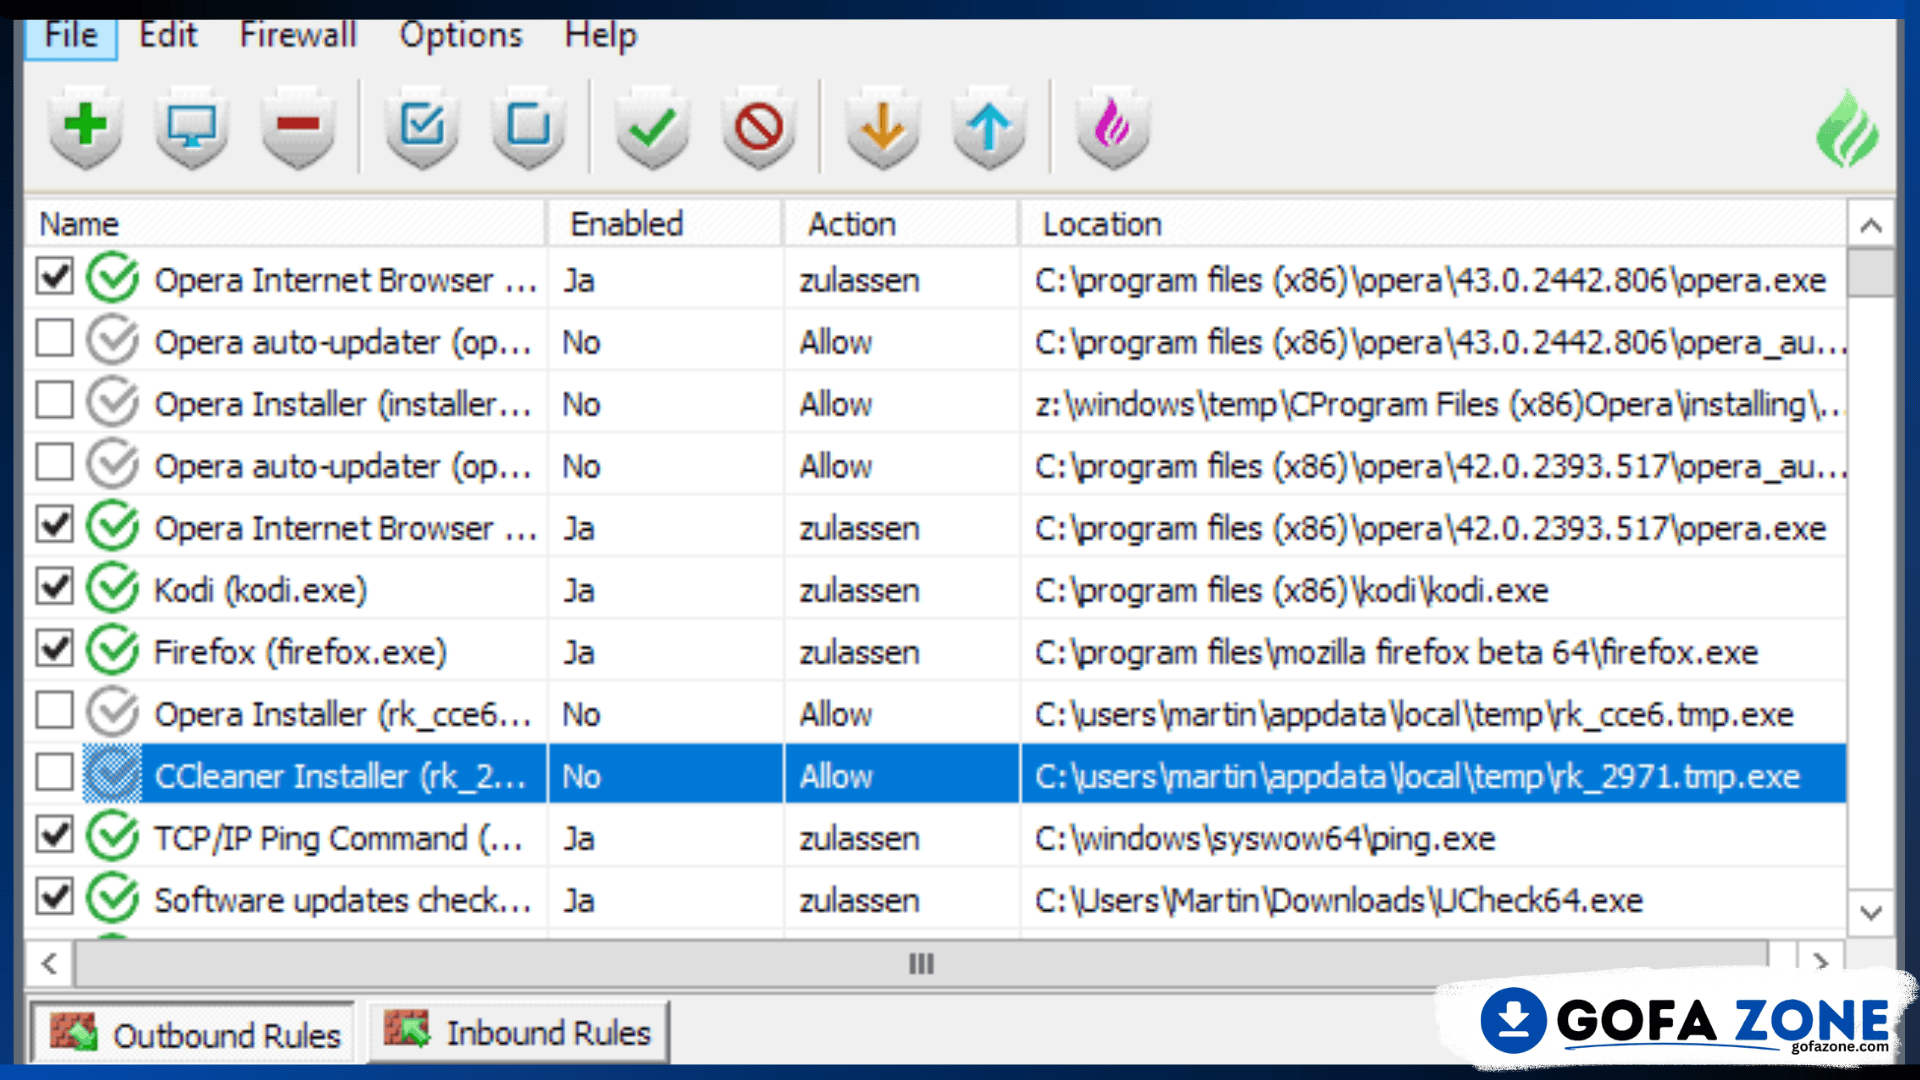Click status icon of Opera 43 browser row
This screenshot has height=1080, width=1920.
point(113,278)
